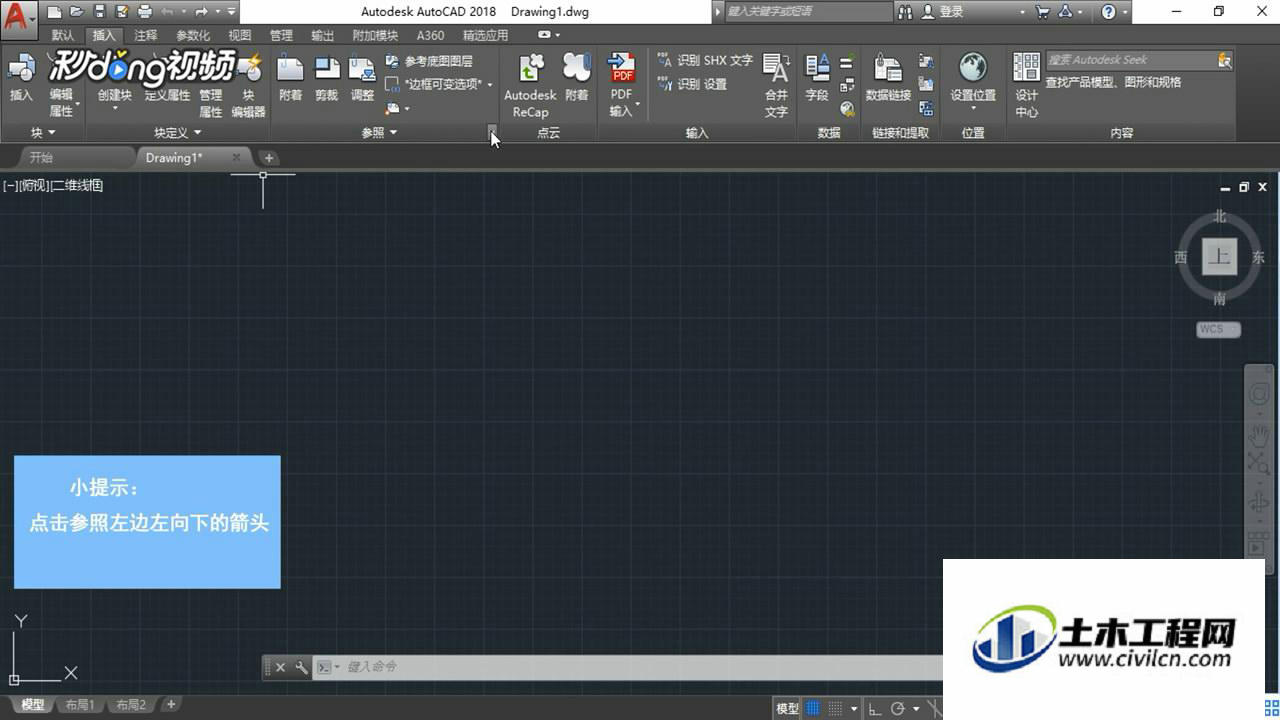Viewport: 1280px width, 720px height.
Task: Click the full navigation wheel icon
Action: coord(1259,393)
